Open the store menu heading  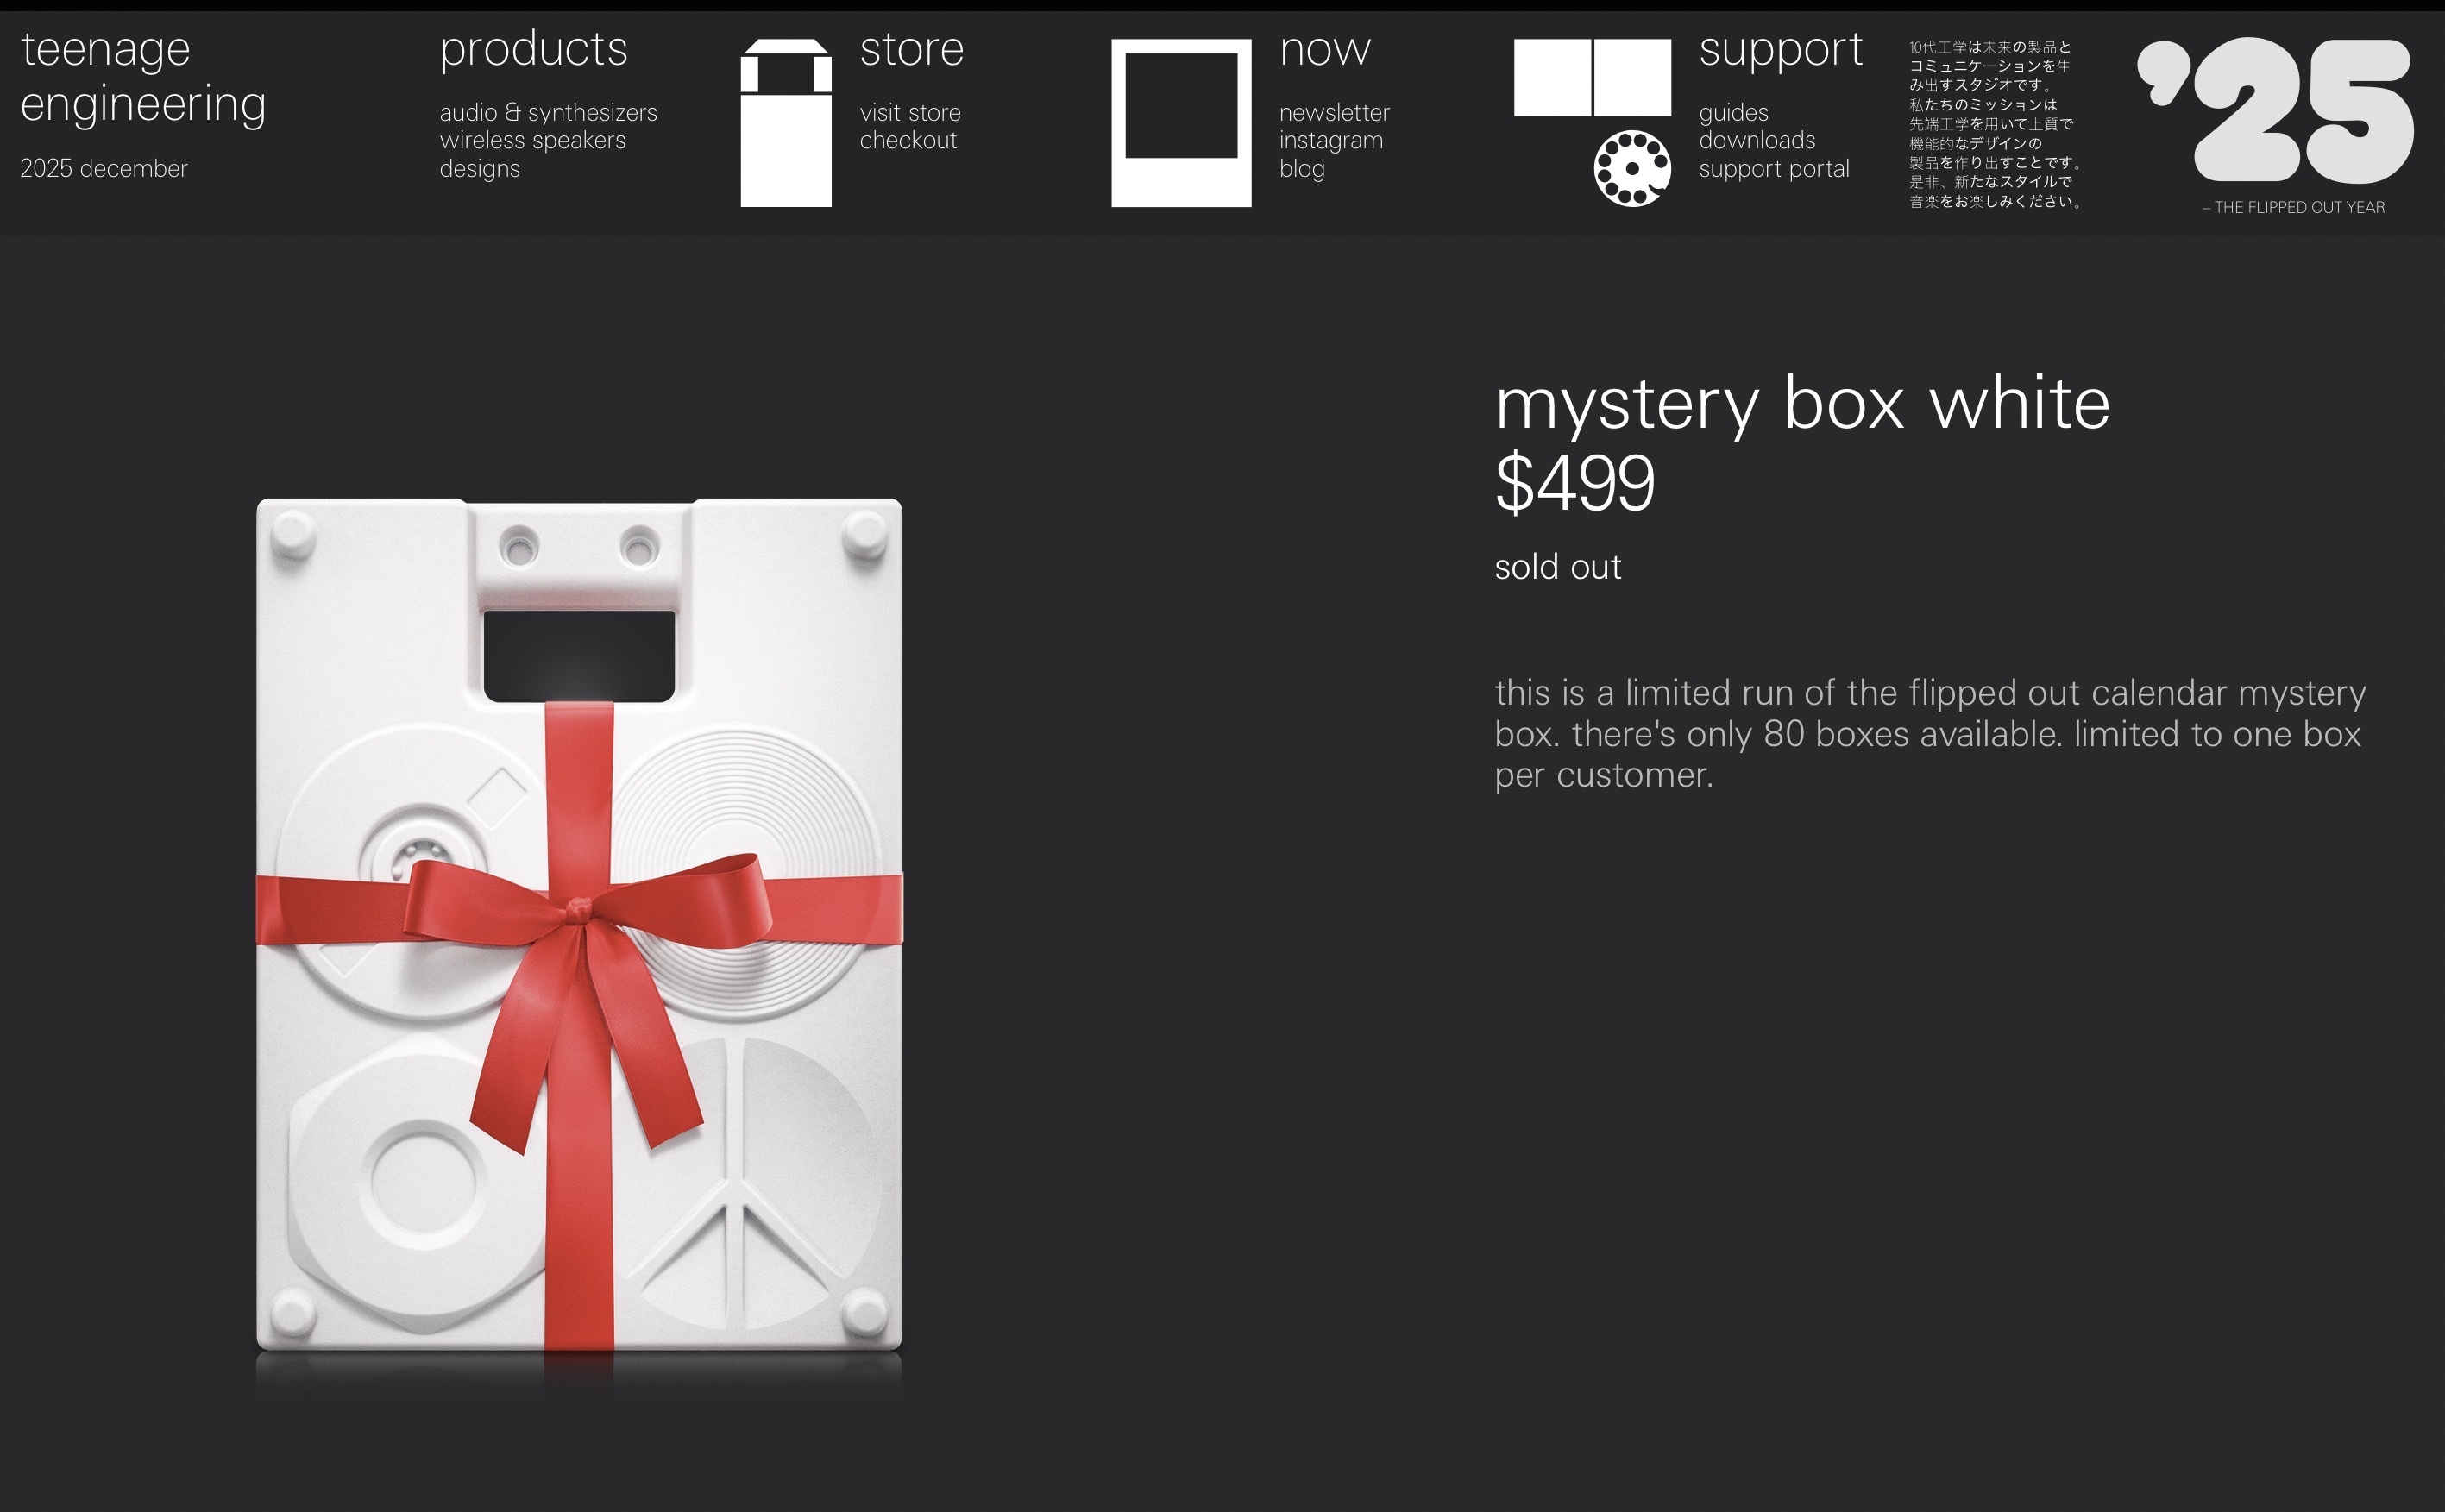click(x=912, y=48)
